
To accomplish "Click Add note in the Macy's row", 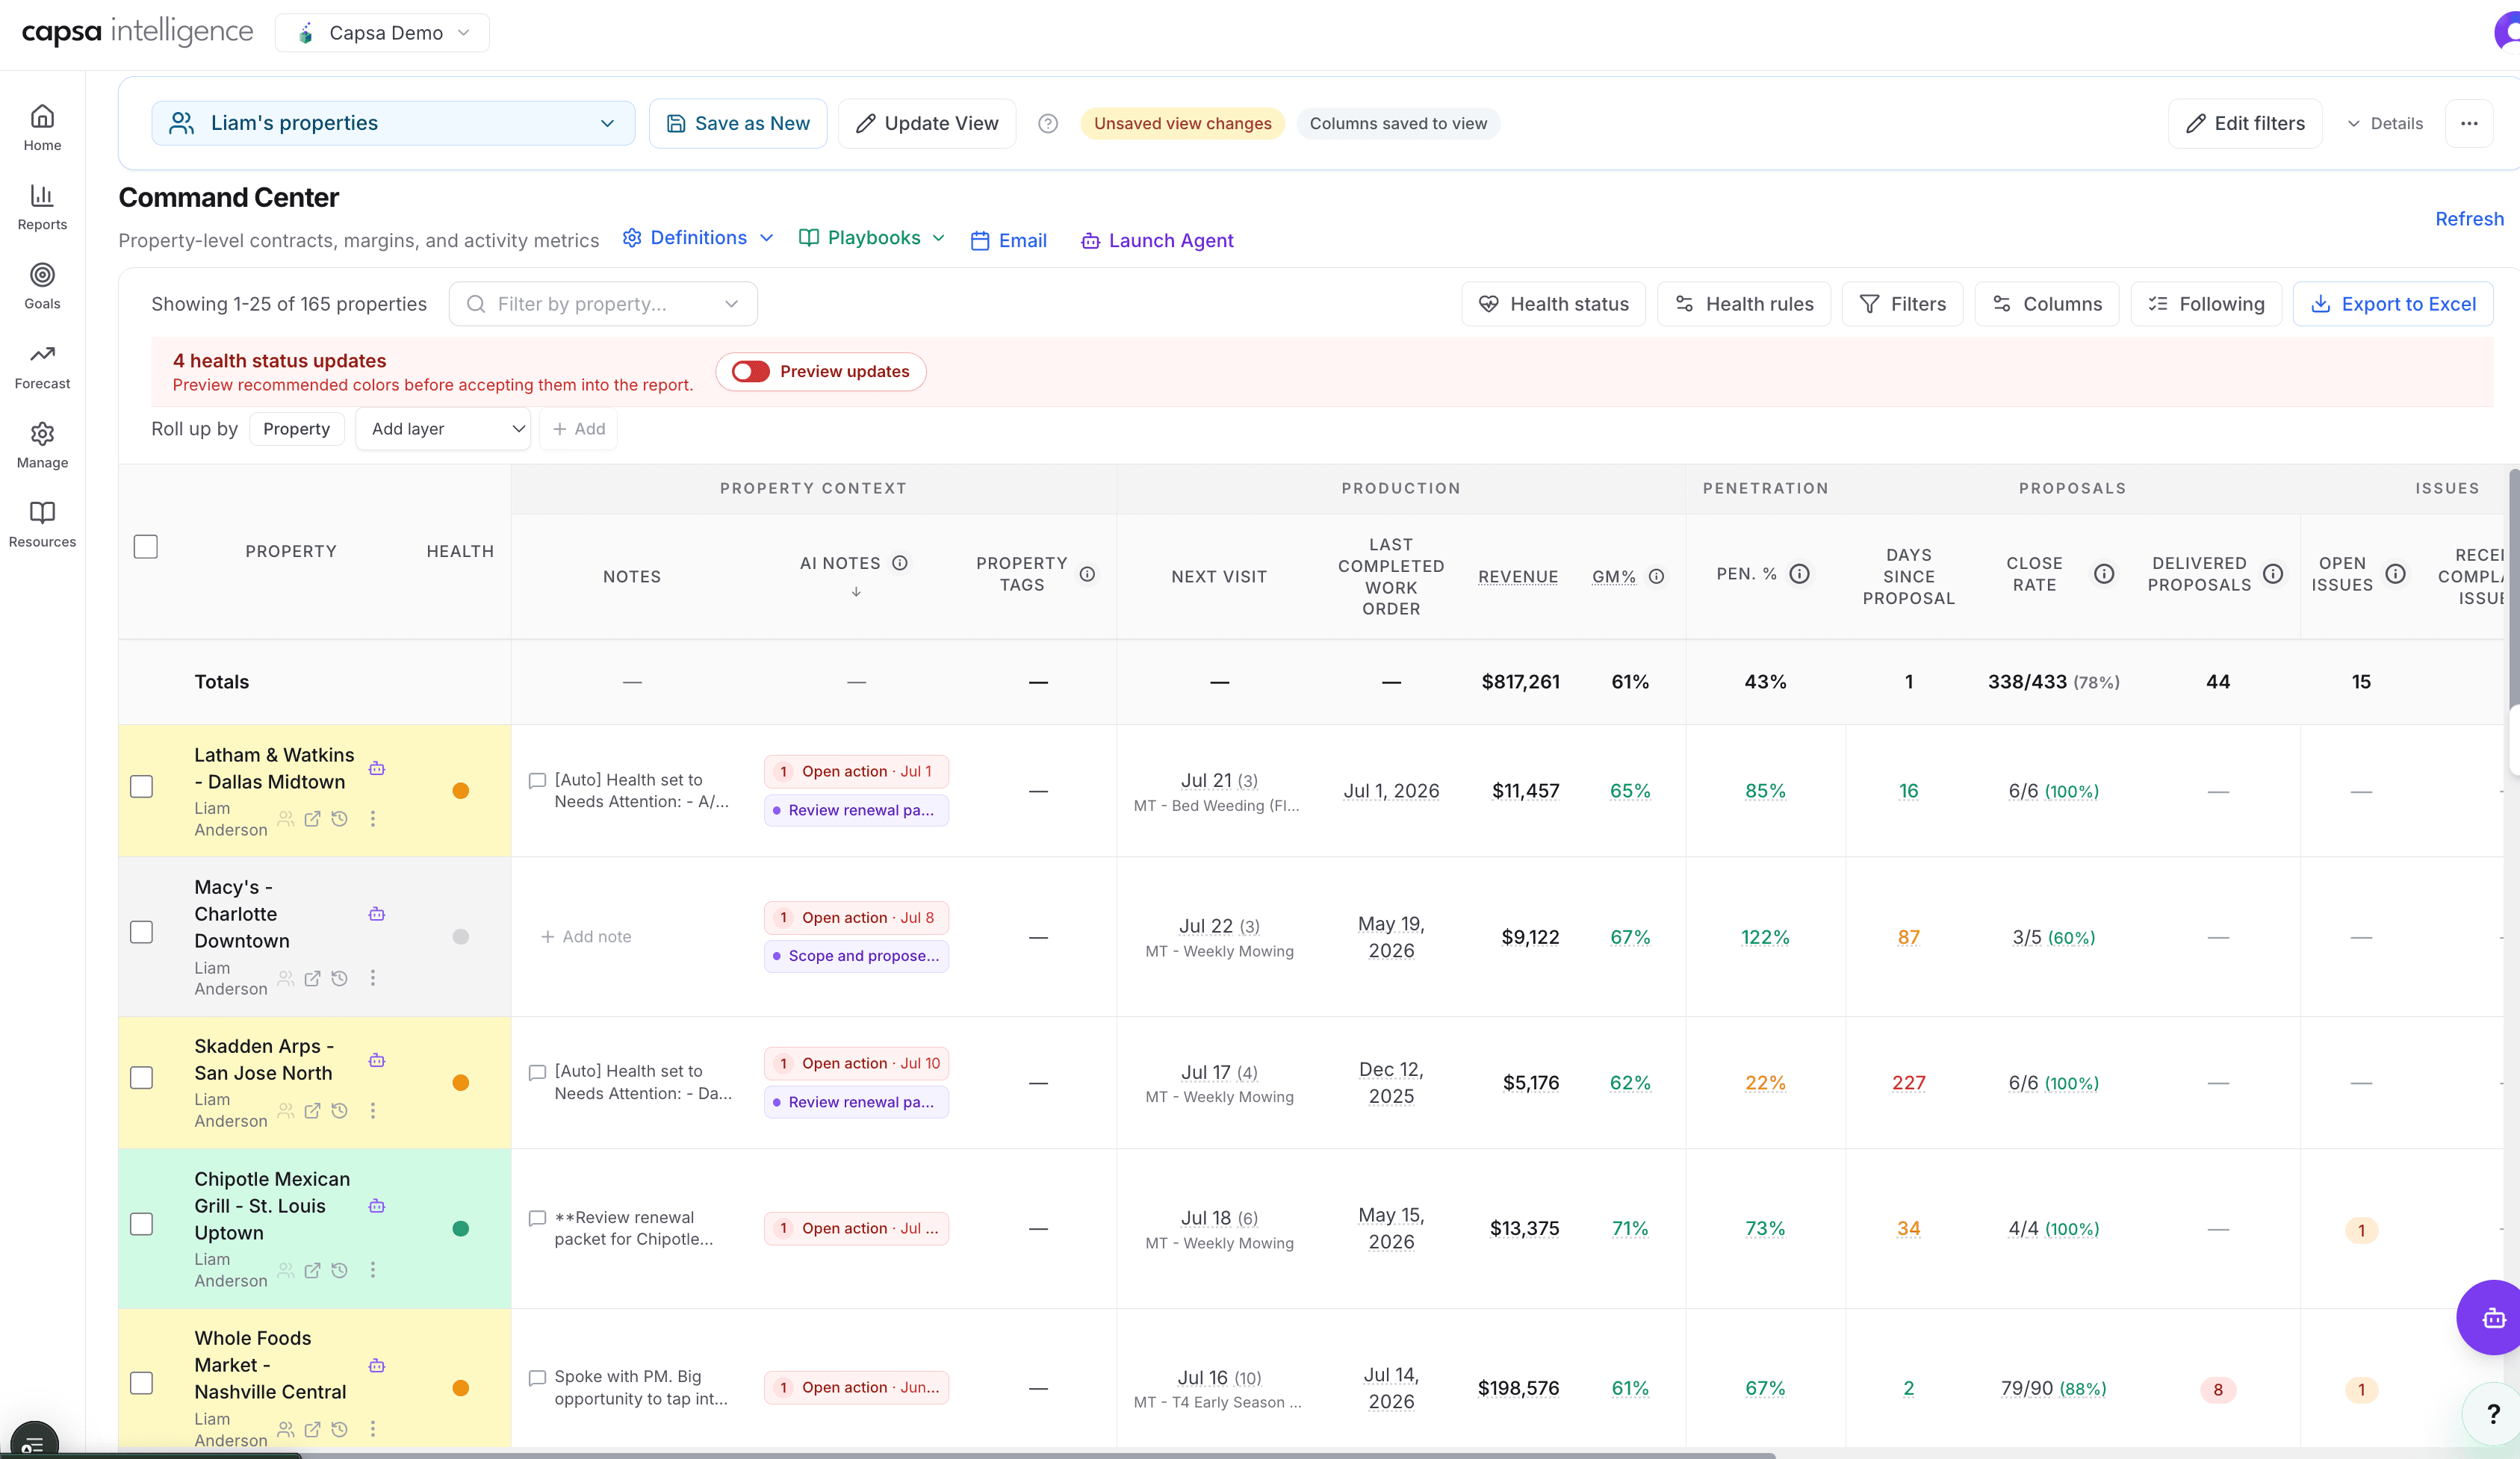I will (586, 937).
